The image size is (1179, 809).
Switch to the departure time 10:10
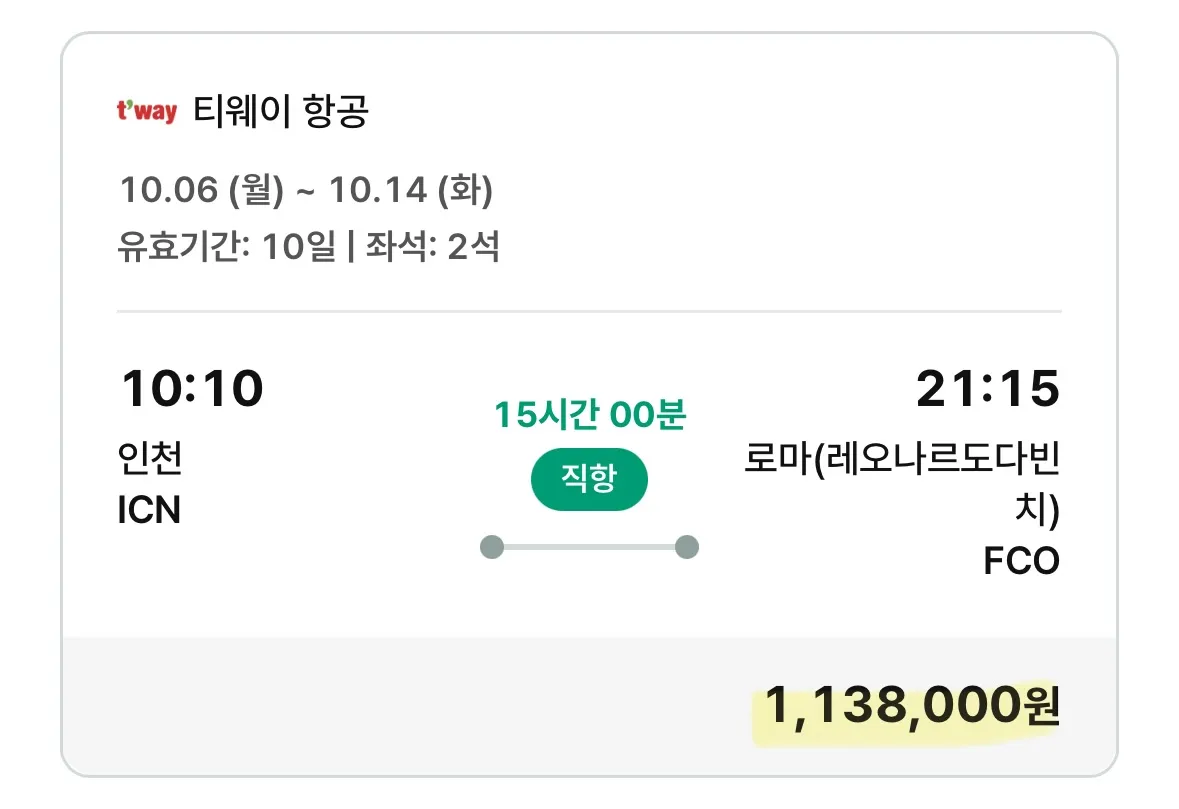click(192, 390)
